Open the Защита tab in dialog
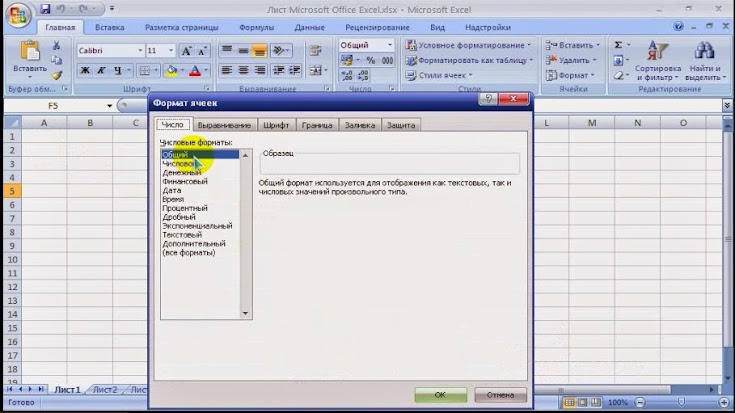This screenshot has width=735, height=413. click(x=401, y=125)
